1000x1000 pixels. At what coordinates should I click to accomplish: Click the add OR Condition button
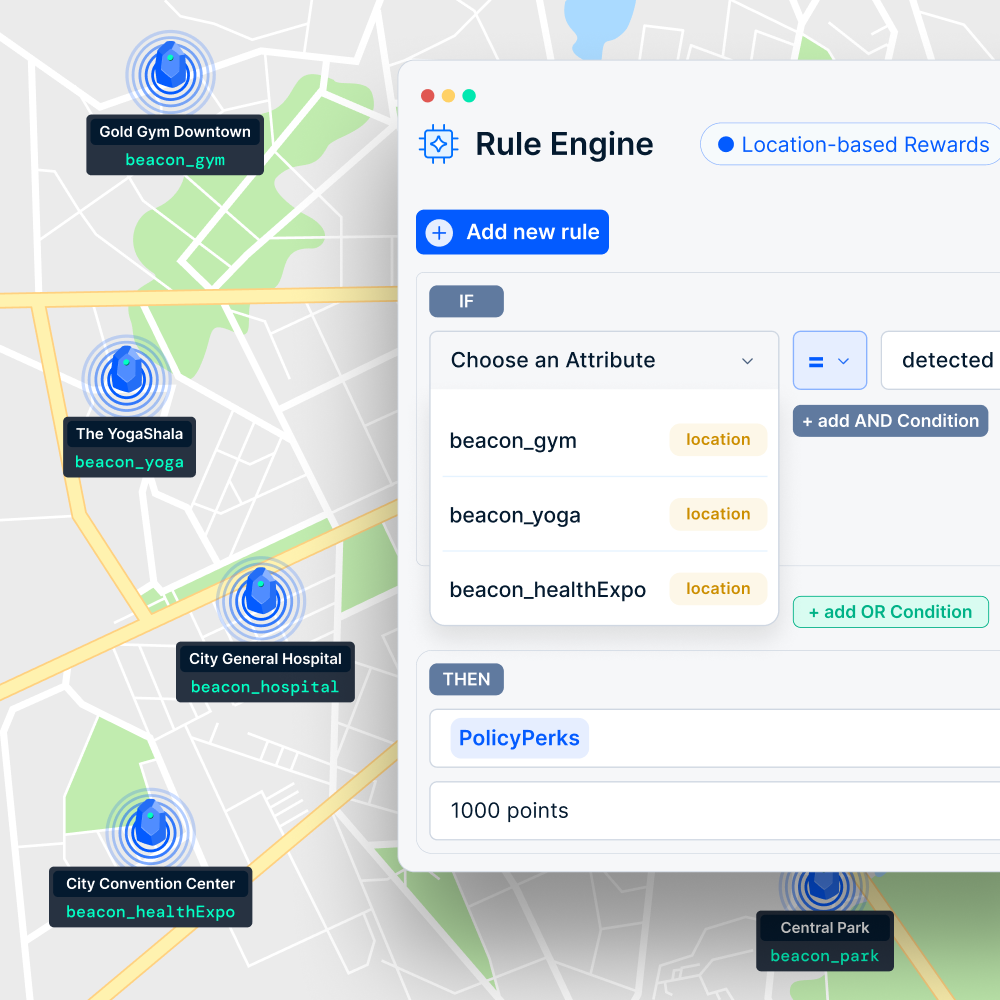[x=890, y=612]
